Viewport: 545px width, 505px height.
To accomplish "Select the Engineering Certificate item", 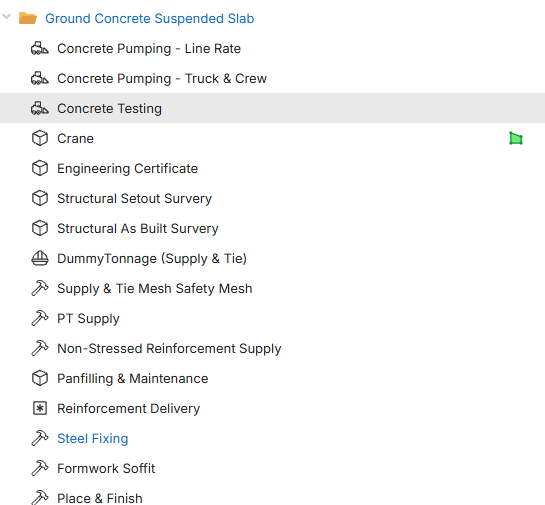I will coord(127,169).
